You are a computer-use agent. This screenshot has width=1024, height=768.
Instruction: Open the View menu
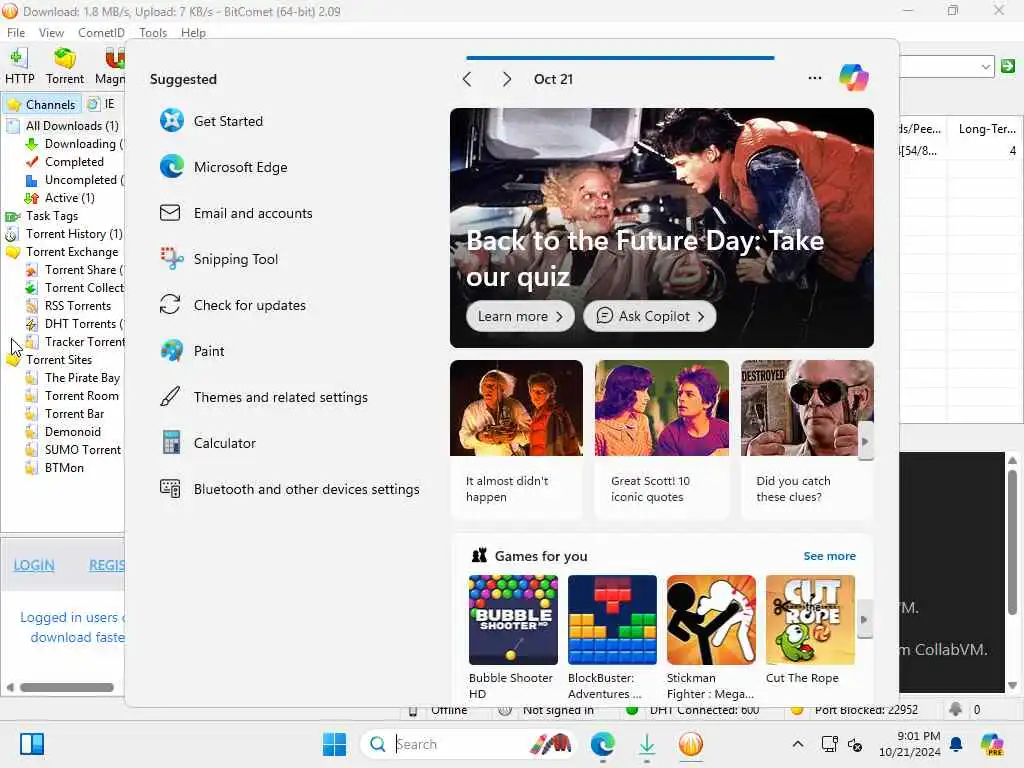coord(51,33)
